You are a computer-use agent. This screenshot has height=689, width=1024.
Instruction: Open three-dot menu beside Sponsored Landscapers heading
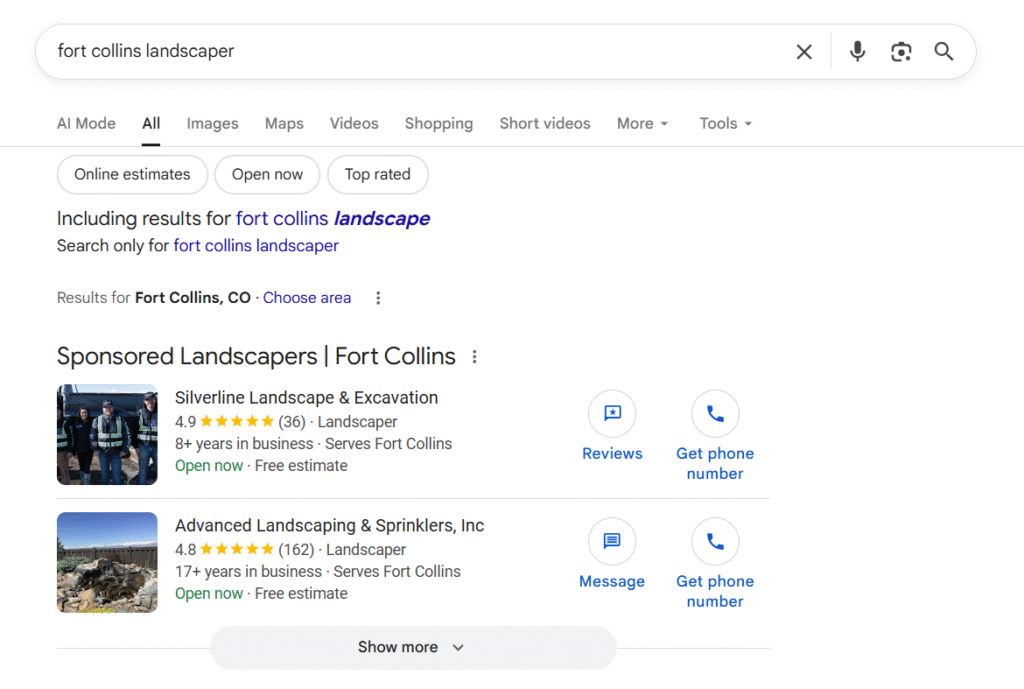(x=474, y=357)
